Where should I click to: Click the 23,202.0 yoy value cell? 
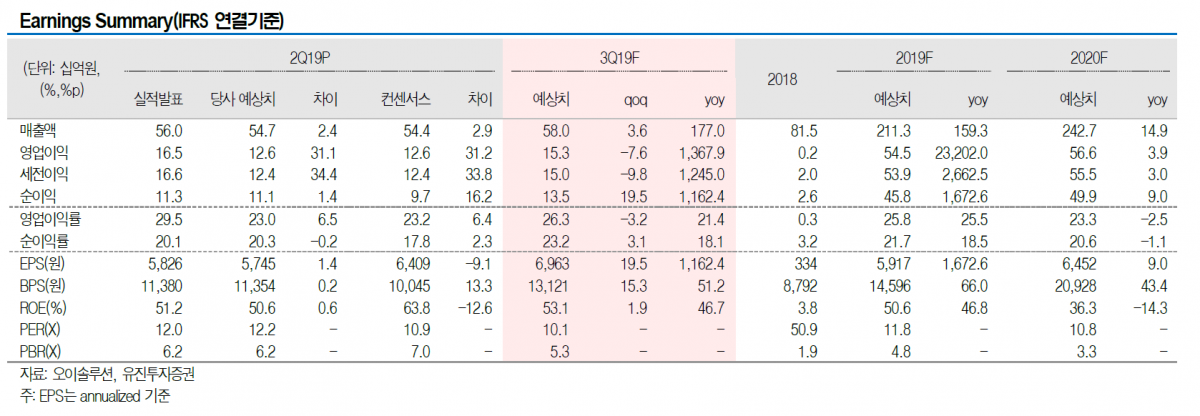(962, 152)
